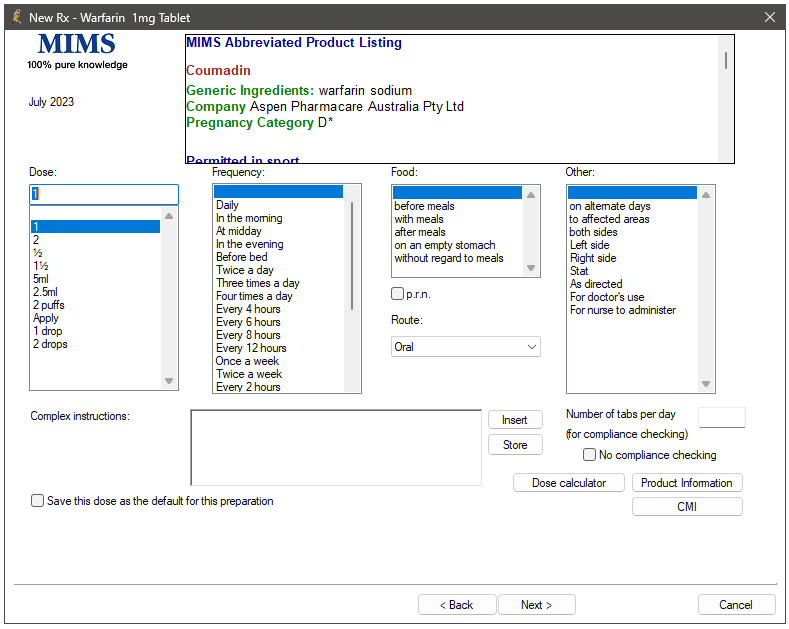Click the Dose input field

coord(104,194)
